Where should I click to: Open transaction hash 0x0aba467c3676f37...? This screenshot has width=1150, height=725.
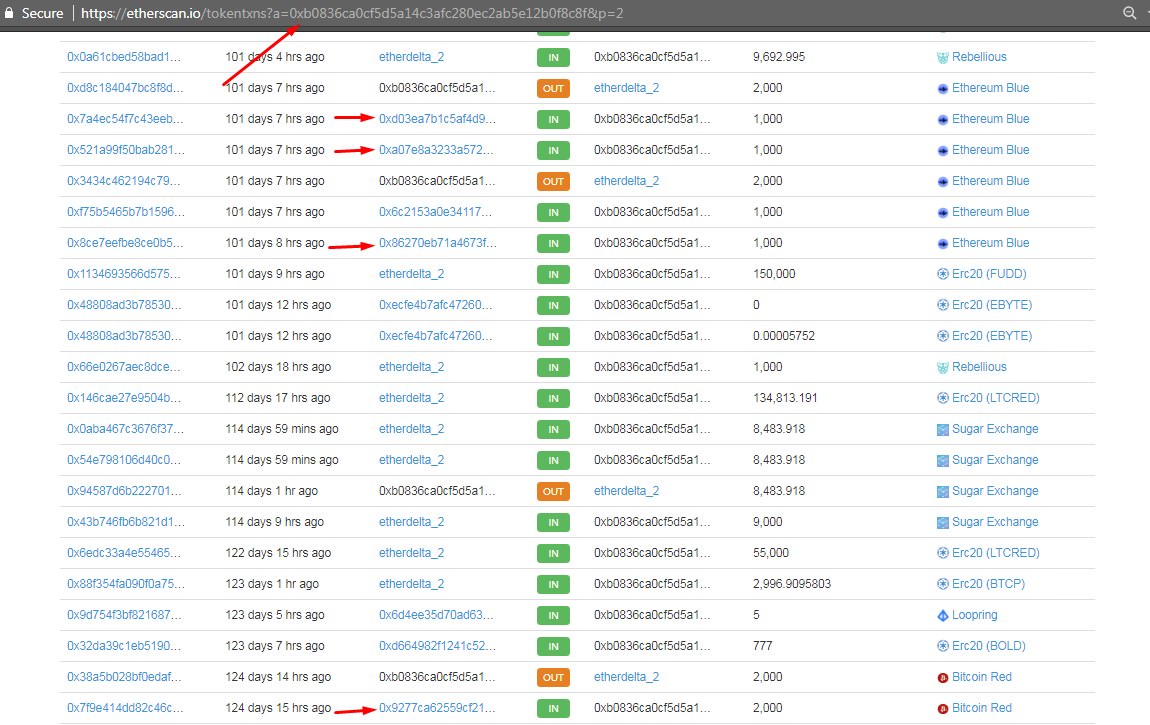[x=125, y=429]
